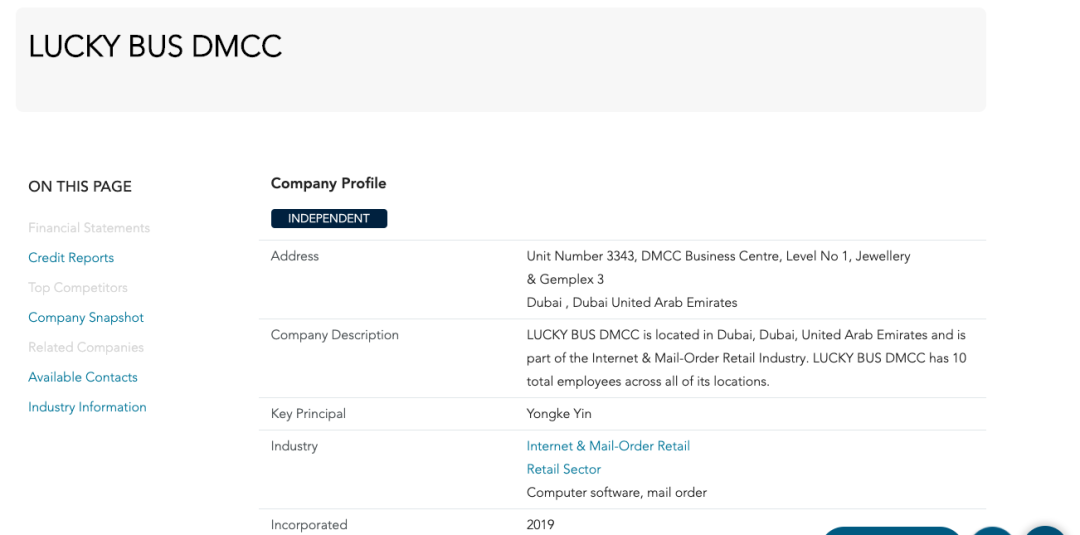Click the middle round floating blue icon
The height and width of the screenshot is (535, 1080).
pyautogui.click(x=993, y=530)
